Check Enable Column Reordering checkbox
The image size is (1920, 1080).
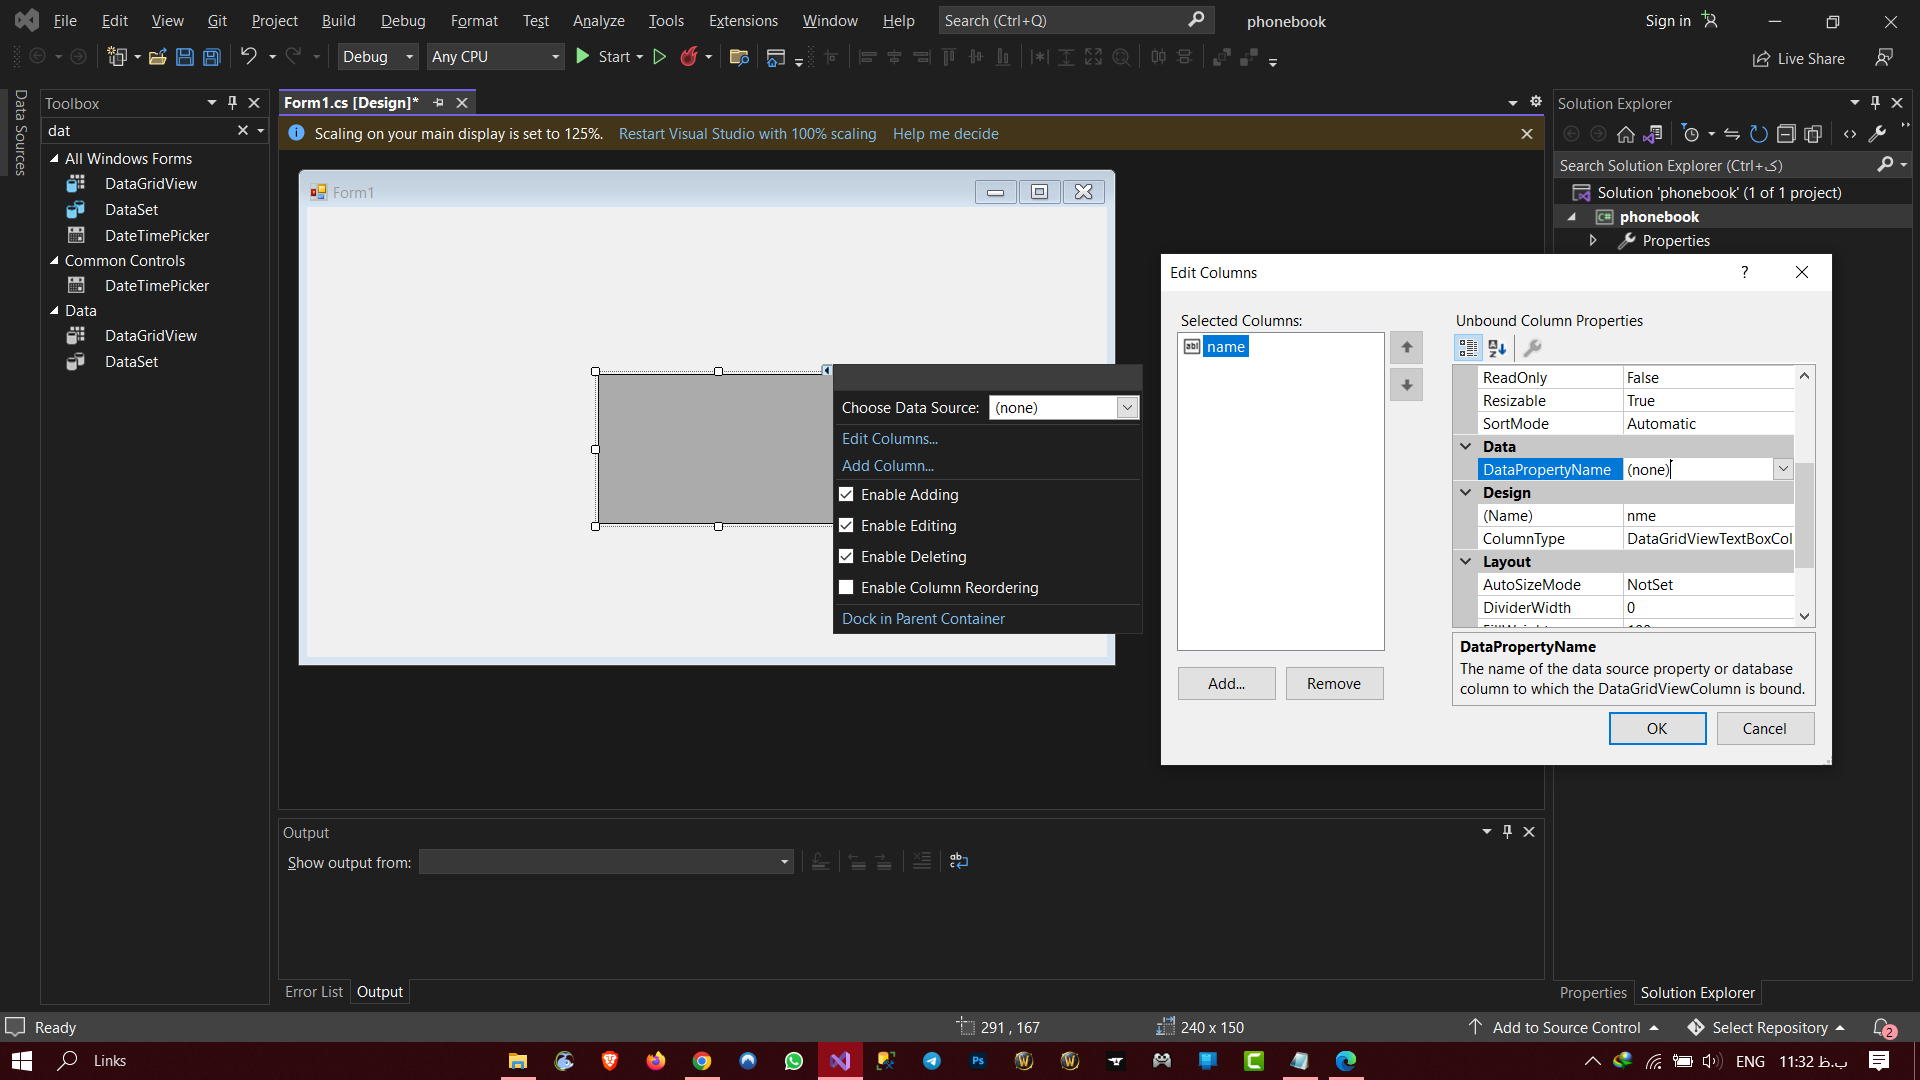point(846,588)
